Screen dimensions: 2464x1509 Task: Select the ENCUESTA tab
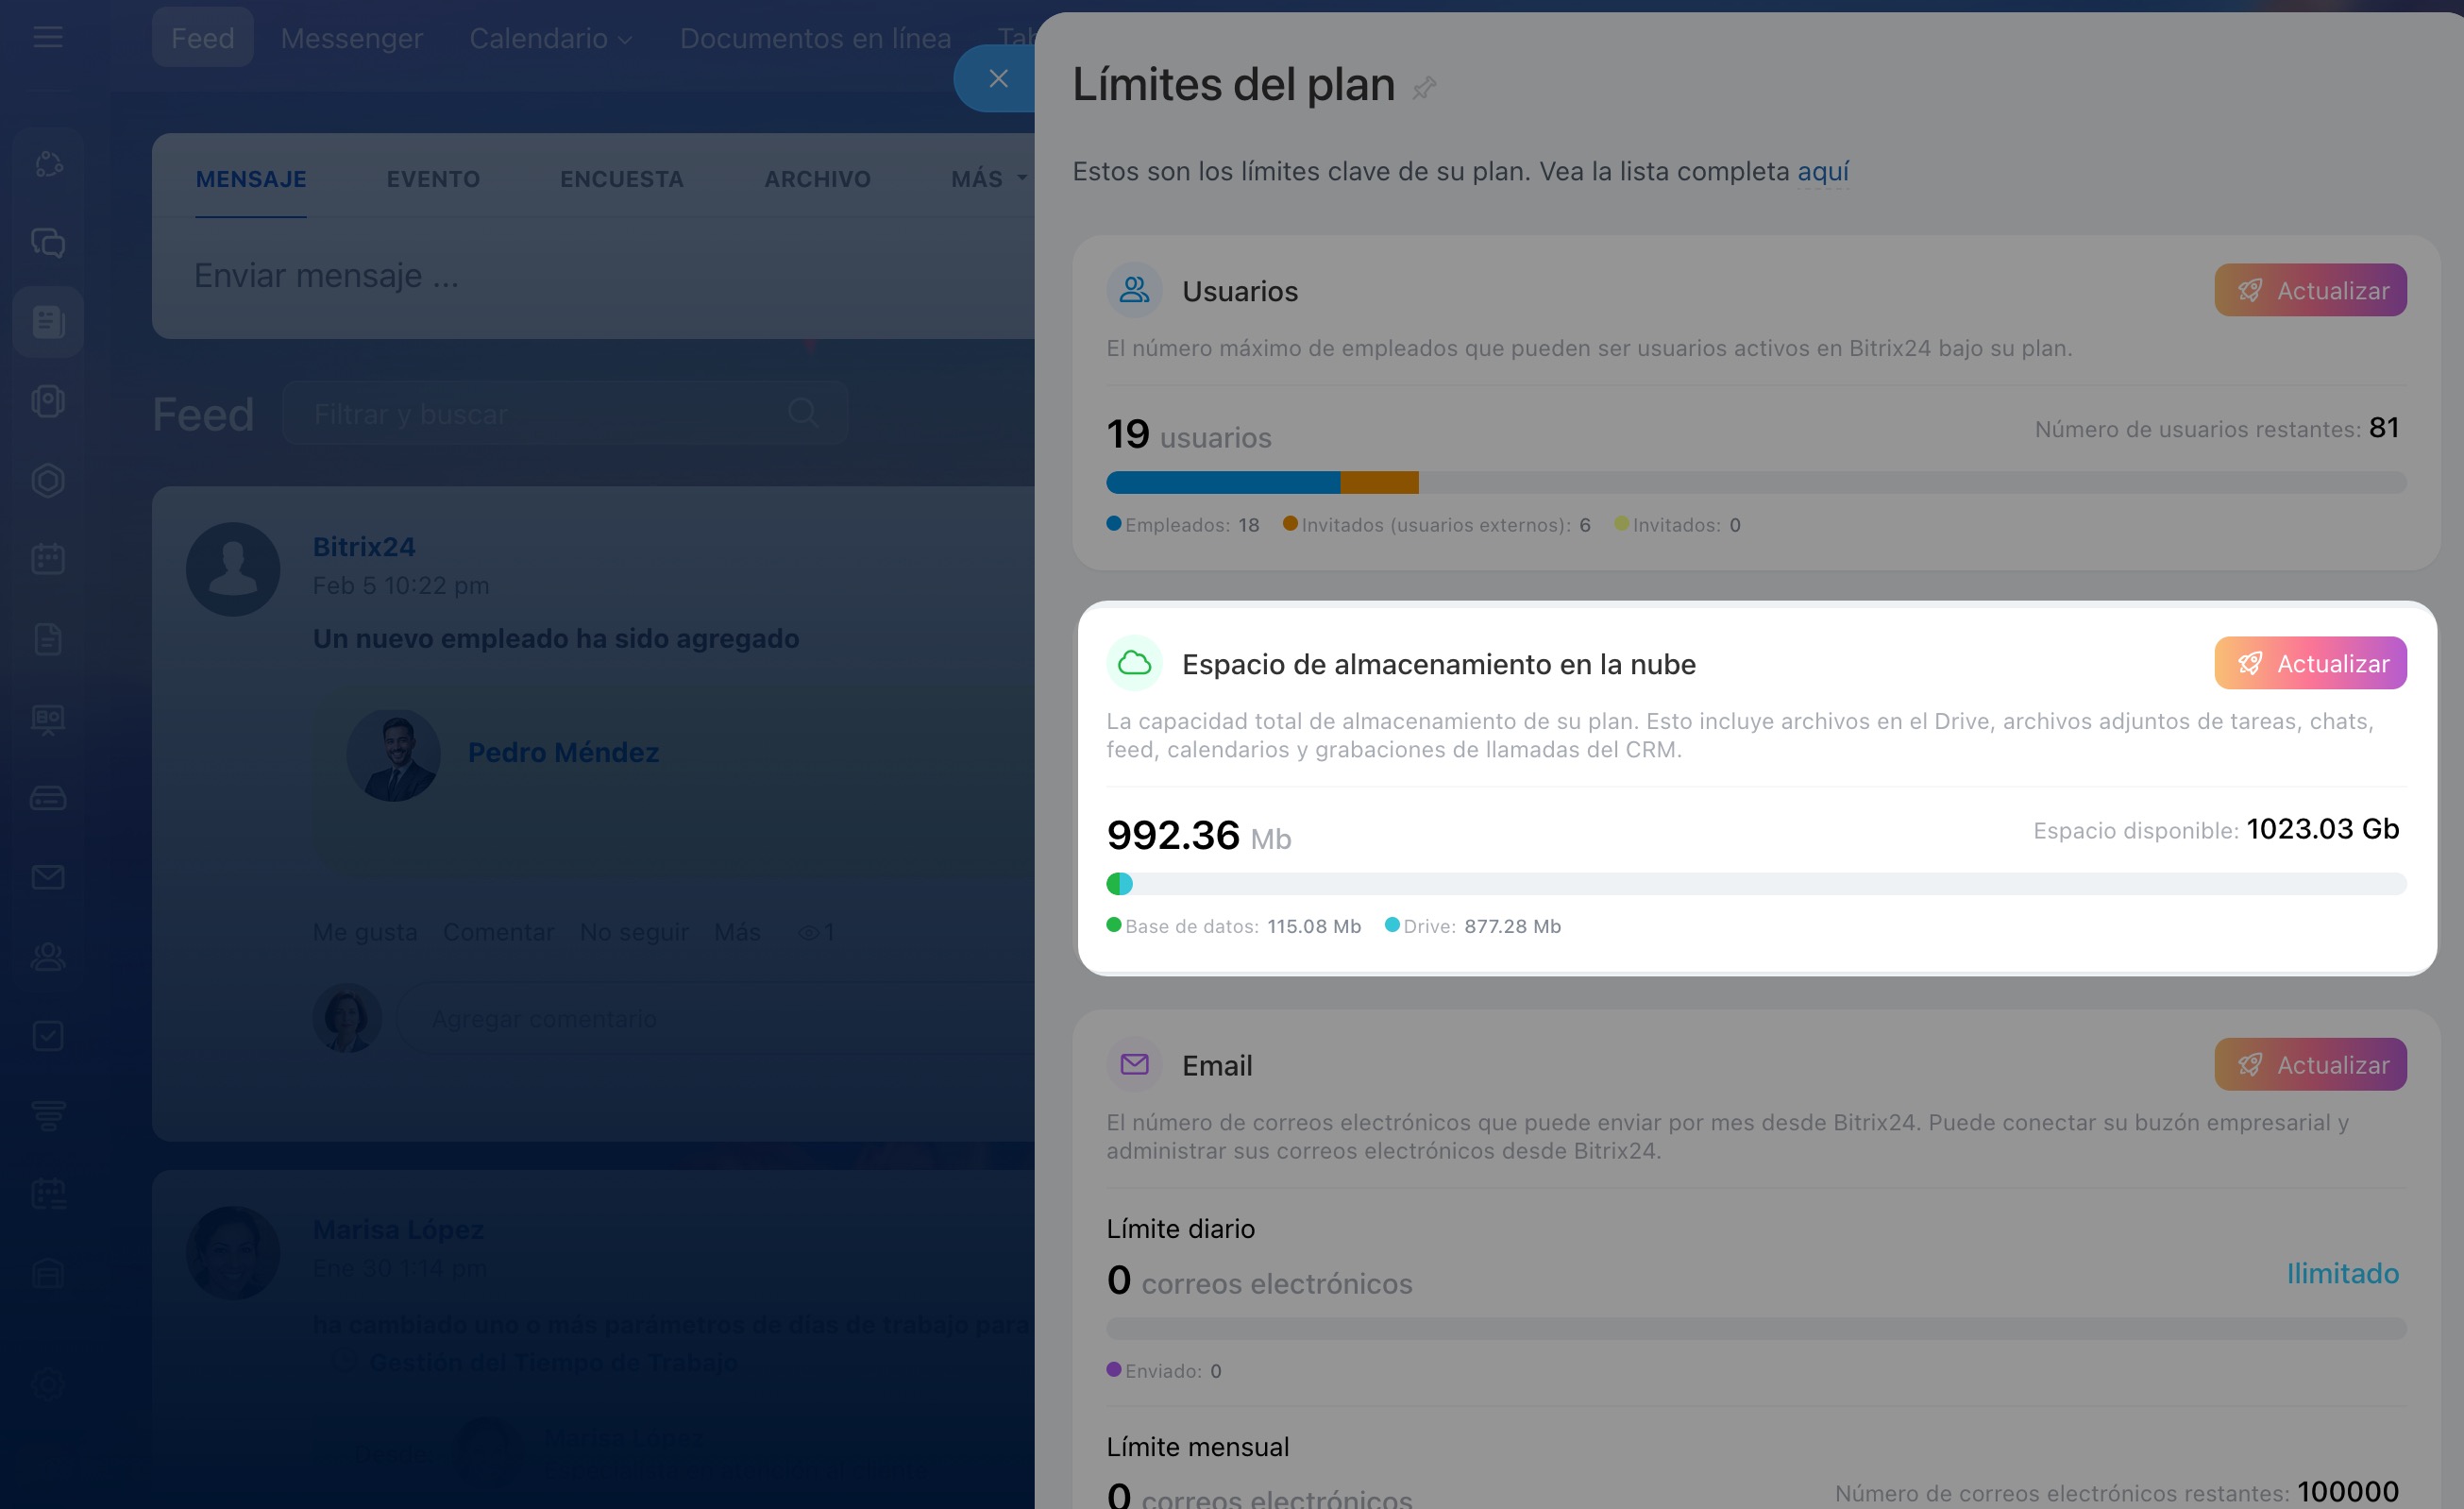tap(621, 179)
